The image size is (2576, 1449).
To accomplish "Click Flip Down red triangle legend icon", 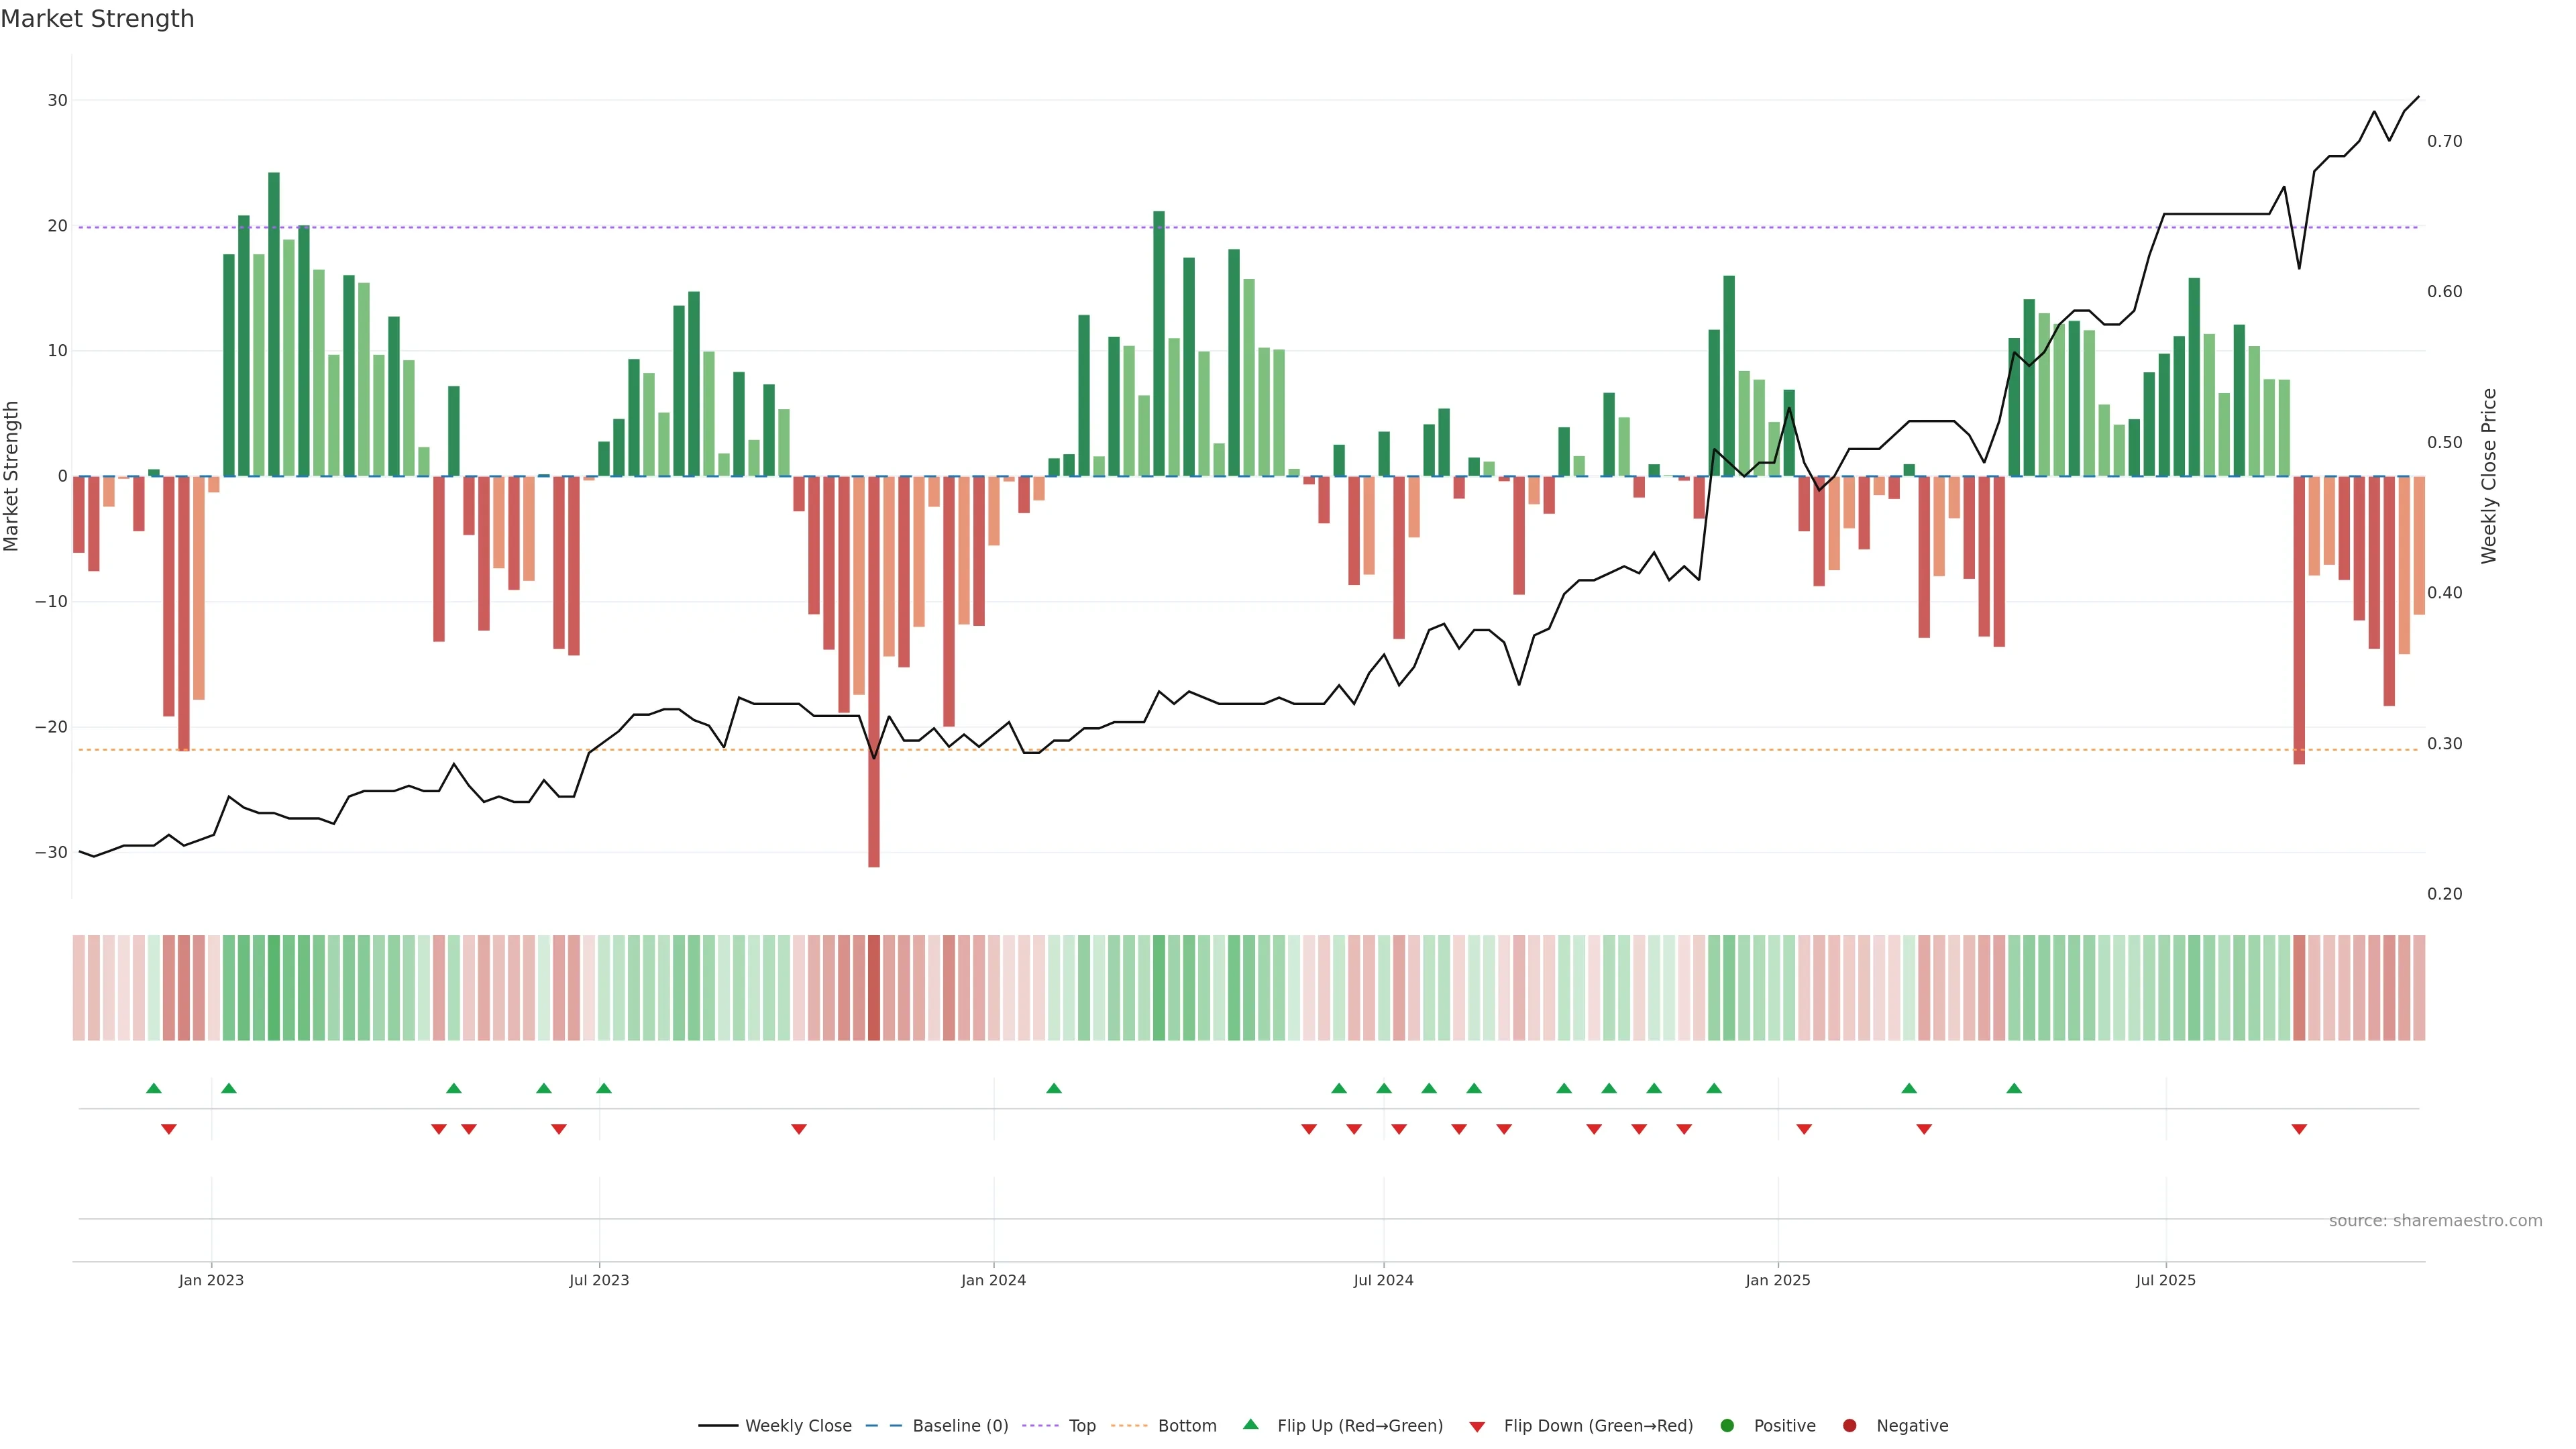I will [x=1477, y=1426].
